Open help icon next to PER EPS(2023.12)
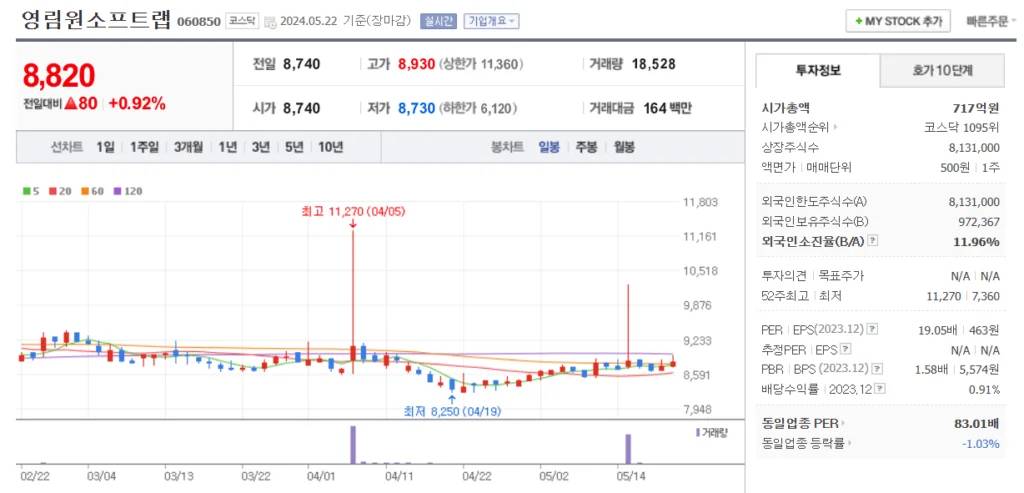Screen dimensions: 1024x493 pos(874,330)
